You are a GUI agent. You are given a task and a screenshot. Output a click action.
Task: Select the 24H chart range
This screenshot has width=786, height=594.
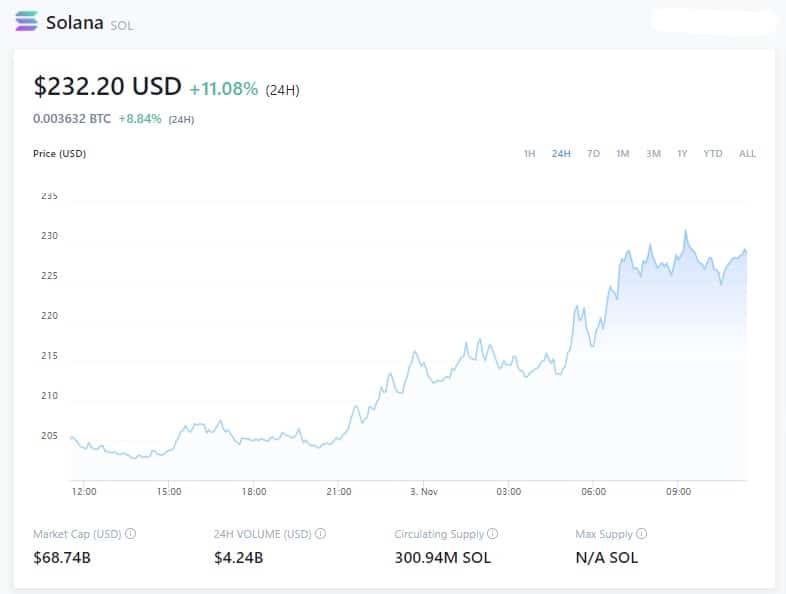pos(561,153)
